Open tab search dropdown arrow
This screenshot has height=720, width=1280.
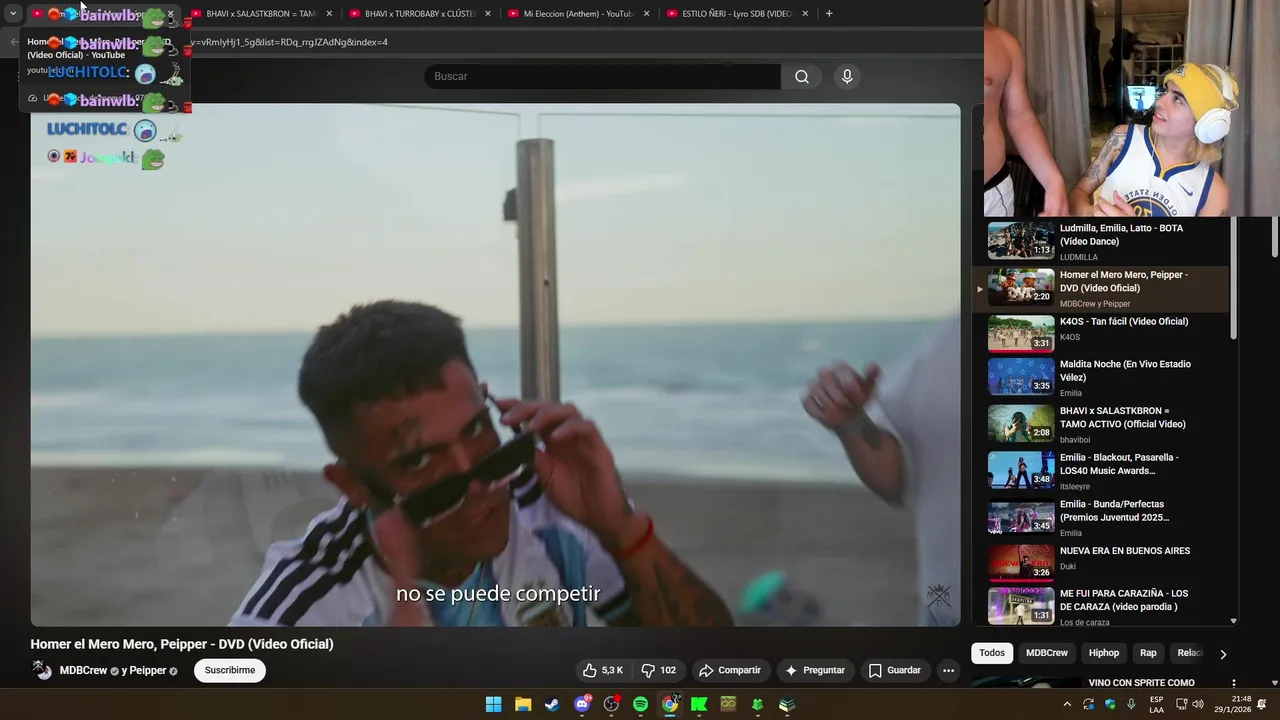pos(13,14)
